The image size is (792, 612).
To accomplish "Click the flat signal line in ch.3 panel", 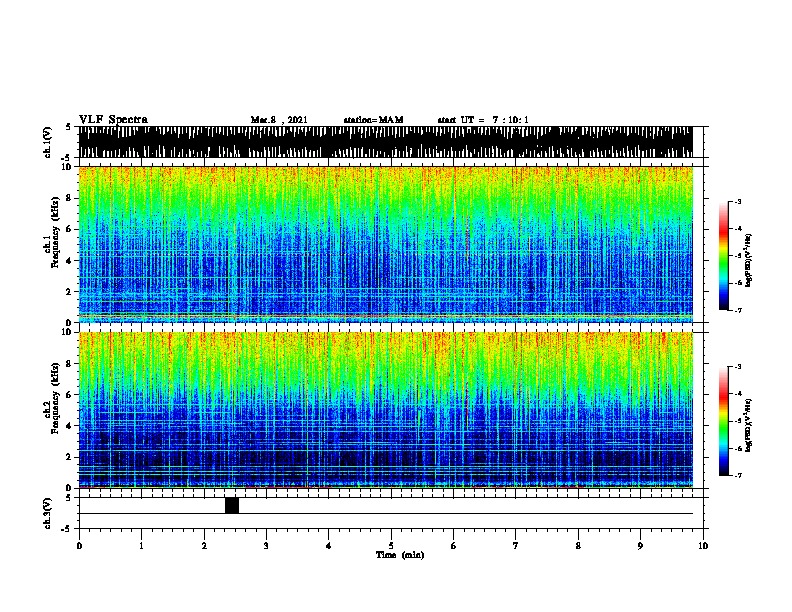I will [386, 514].
